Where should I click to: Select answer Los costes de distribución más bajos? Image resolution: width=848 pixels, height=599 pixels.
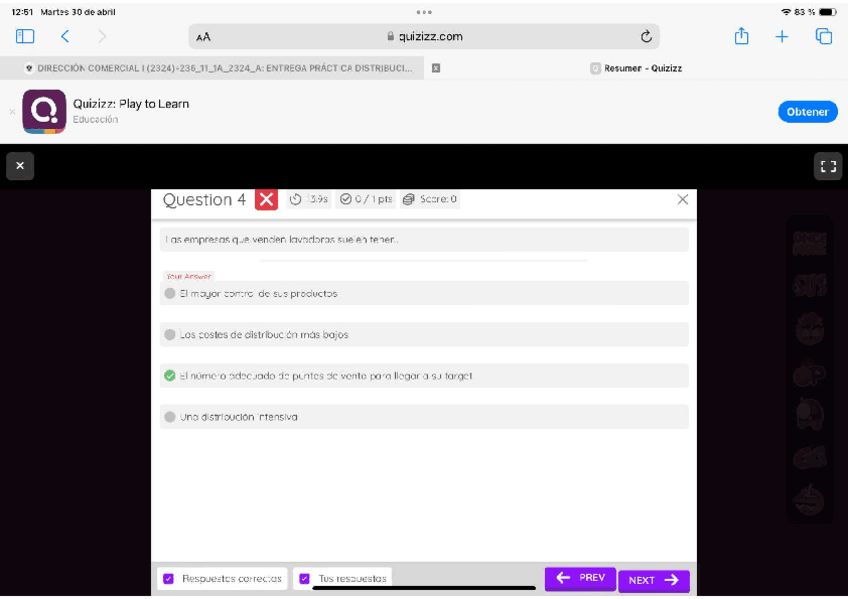point(425,334)
